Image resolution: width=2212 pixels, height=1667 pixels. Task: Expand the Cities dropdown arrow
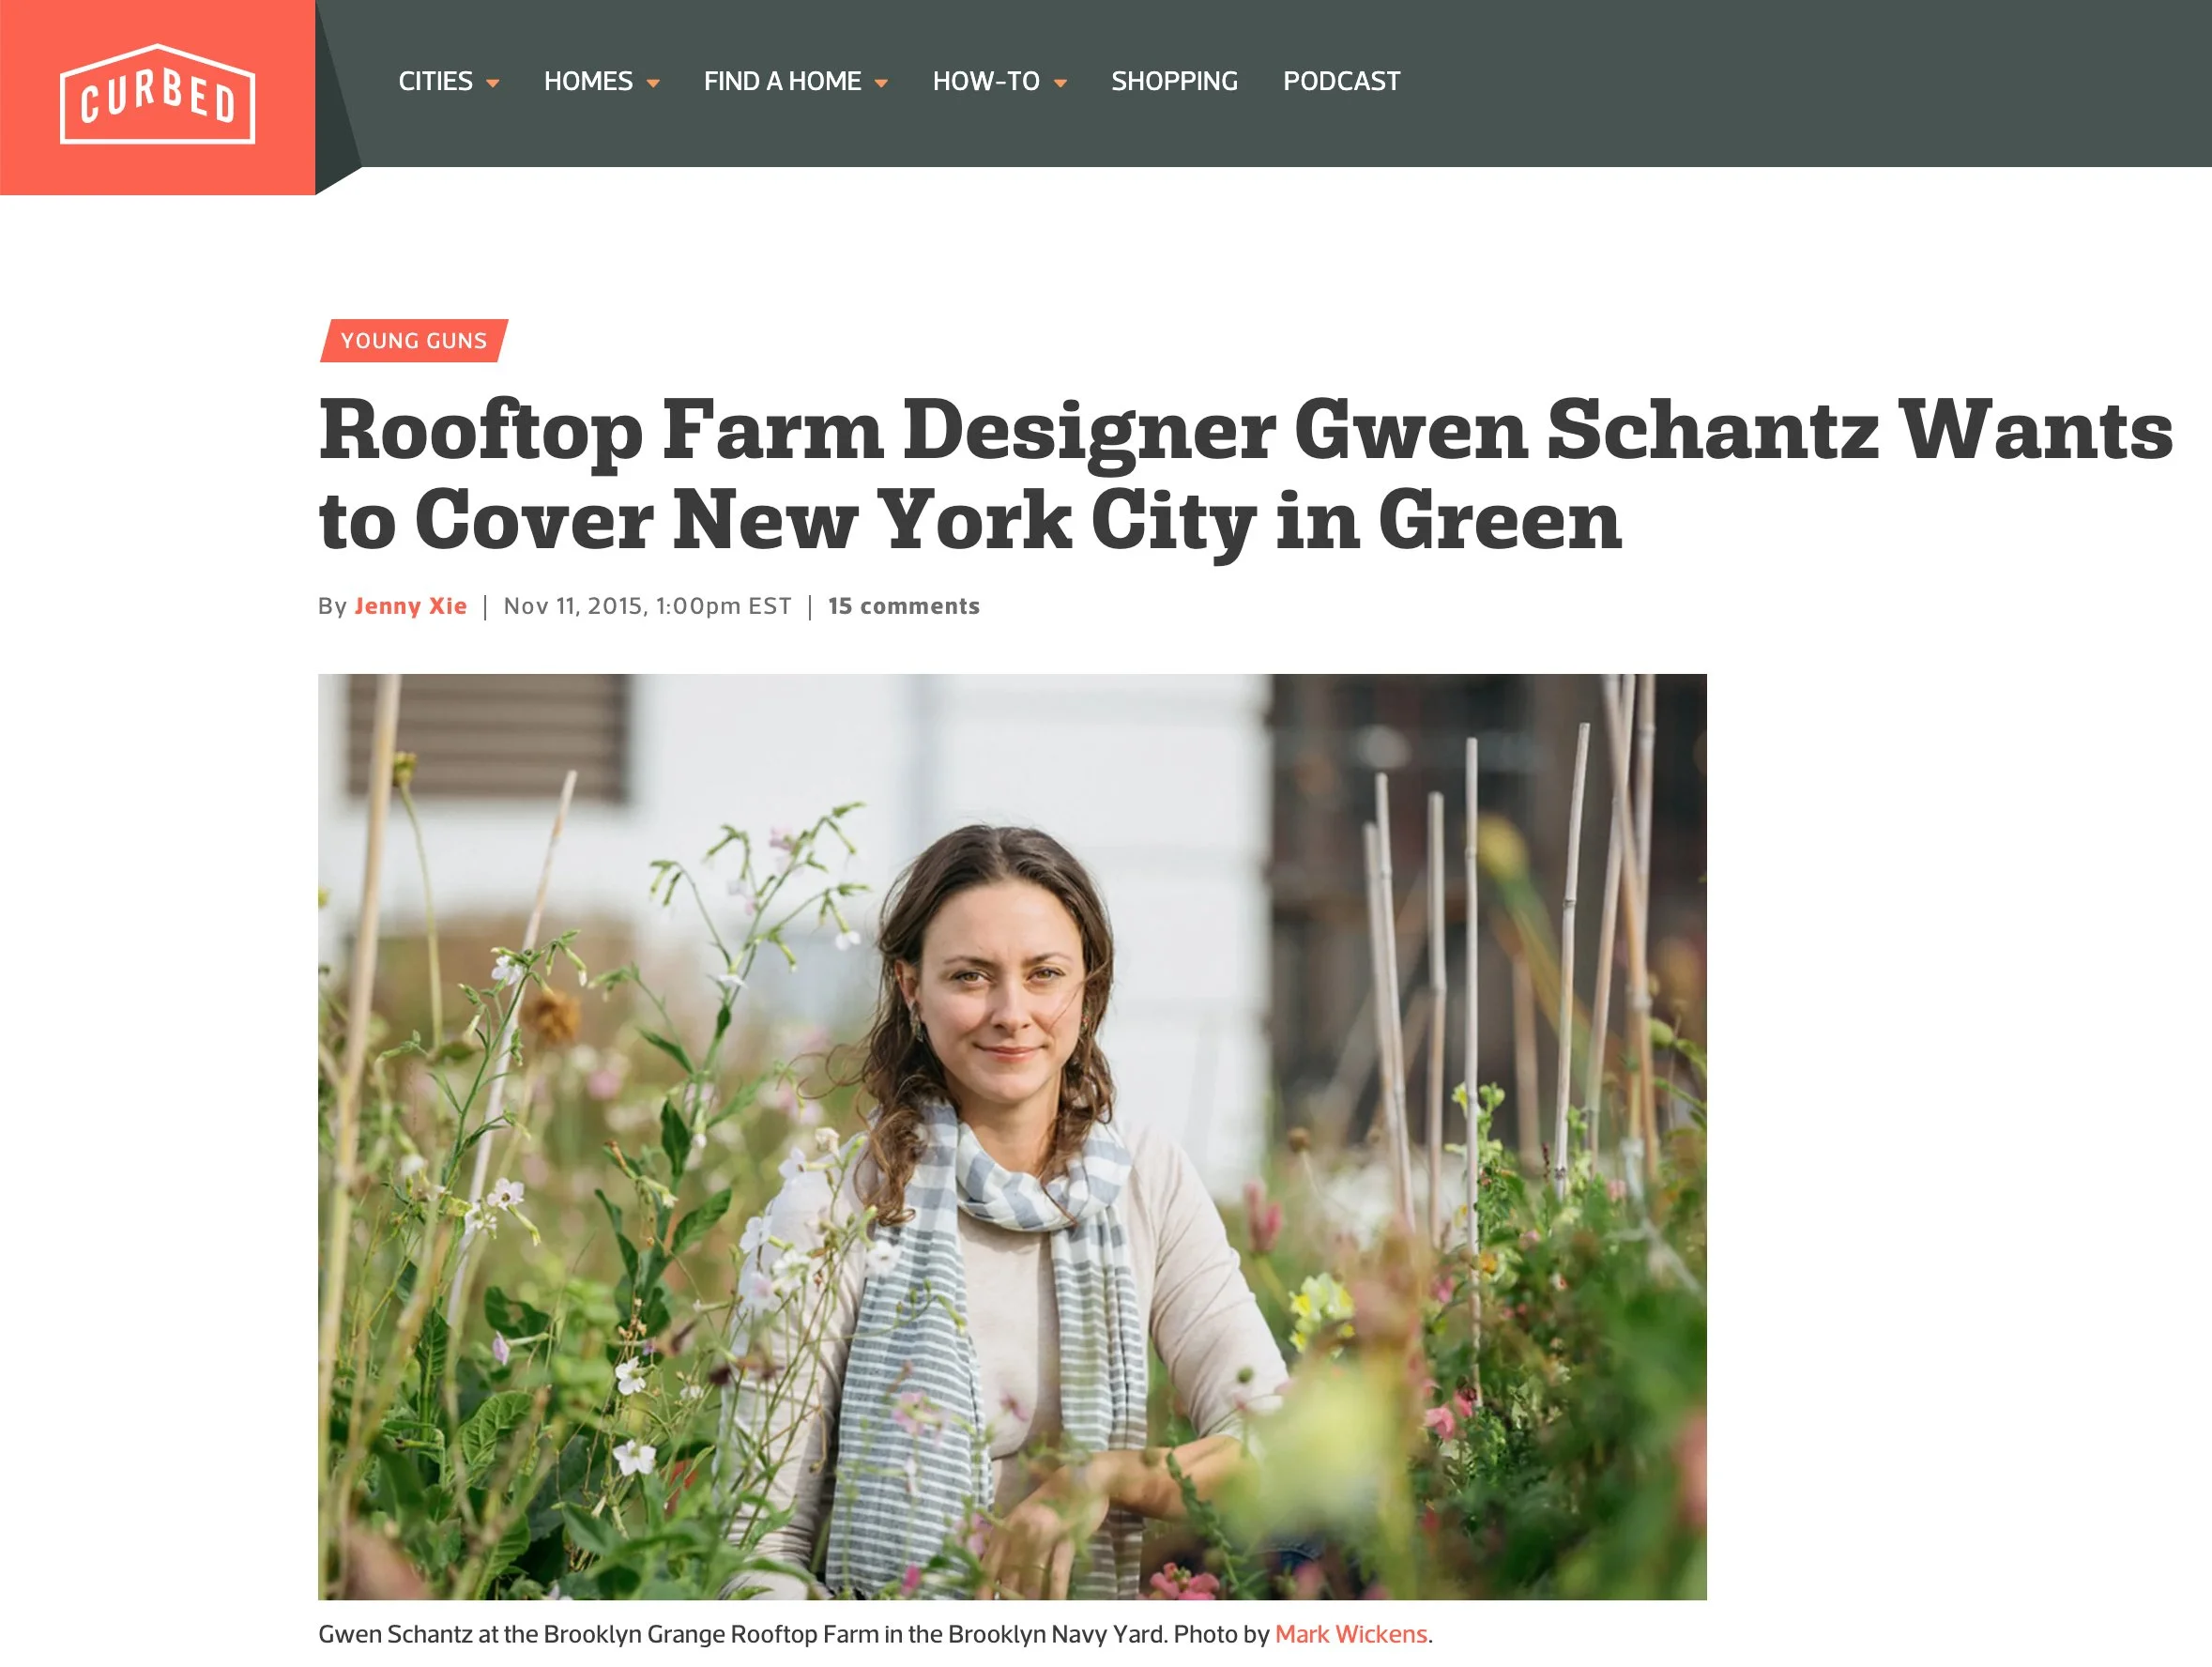[492, 84]
